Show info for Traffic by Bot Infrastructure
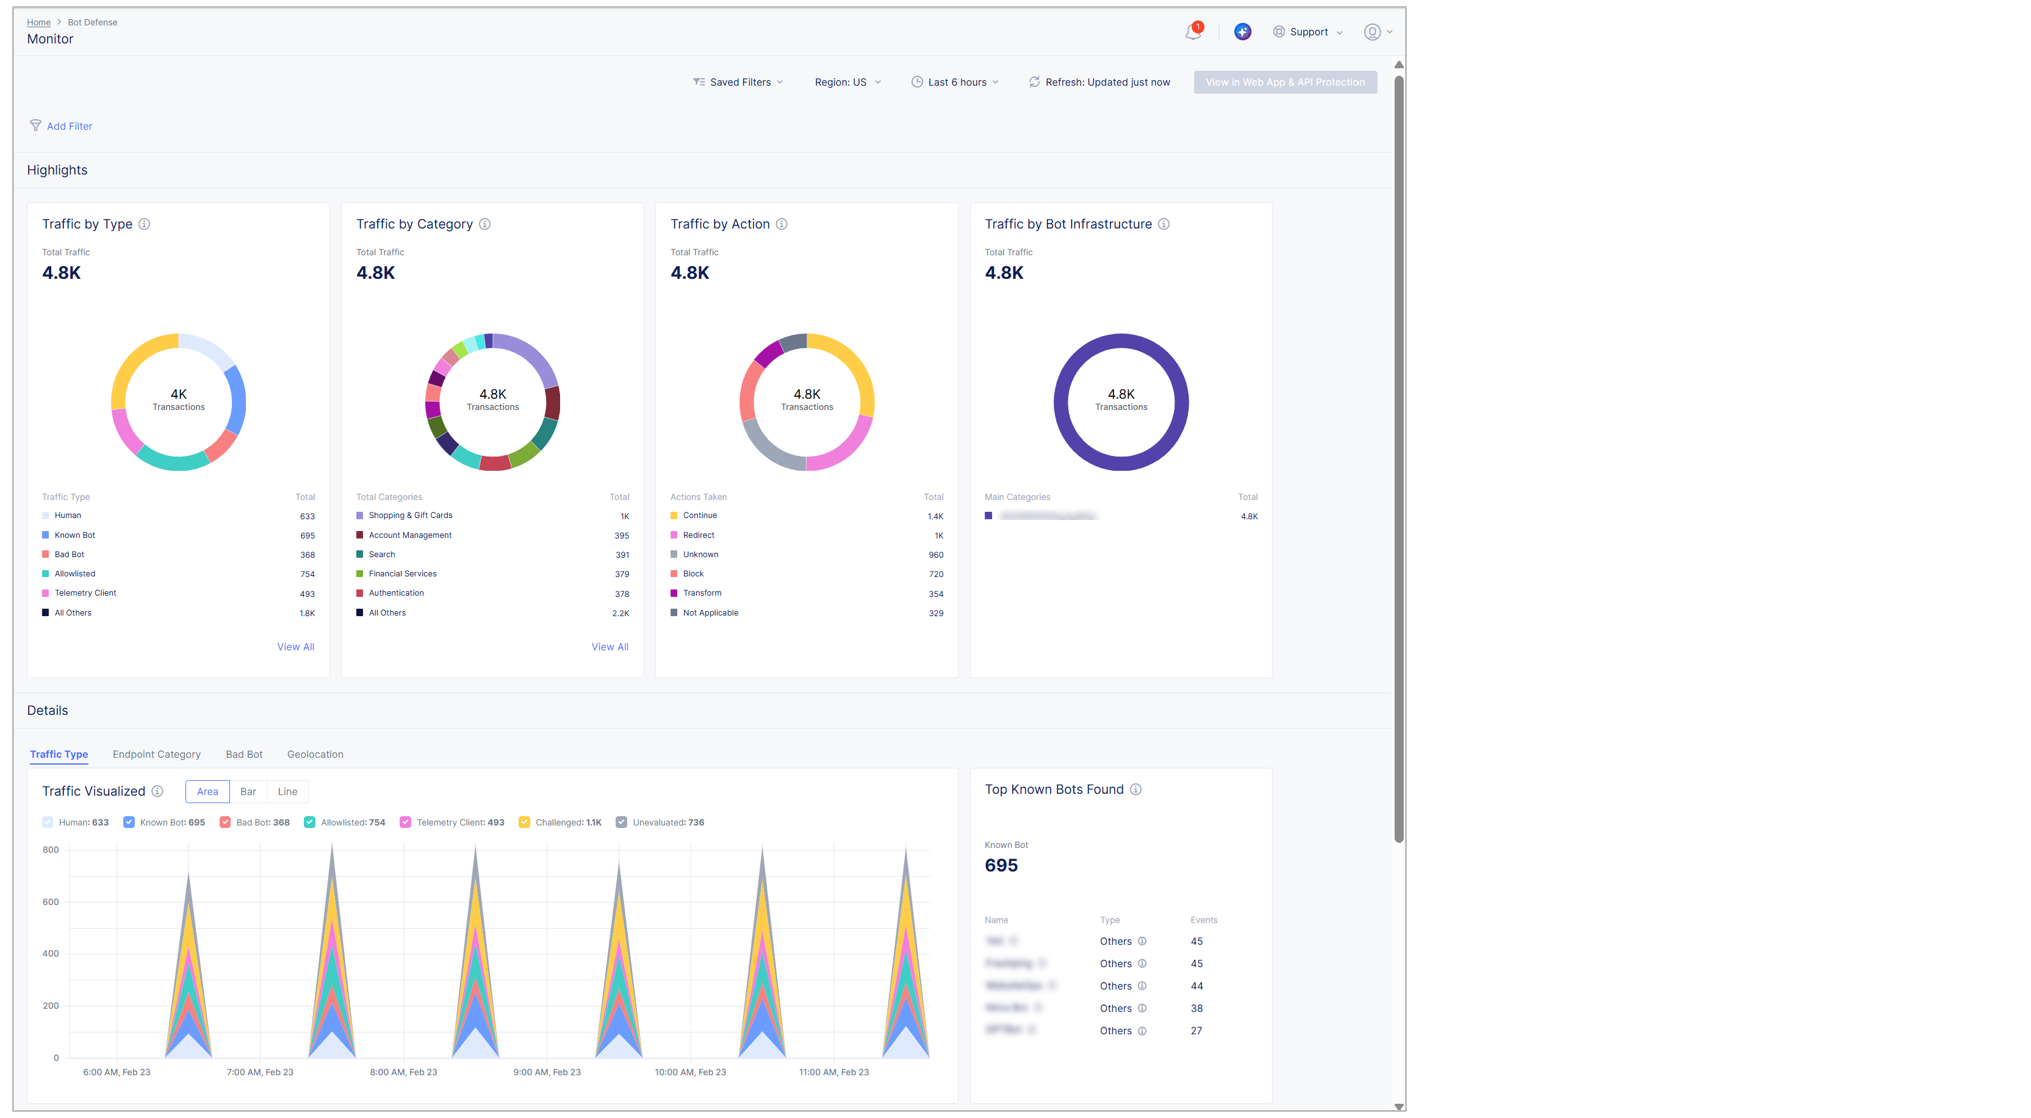Image resolution: width=2031 pixels, height=1118 pixels. click(1164, 224)
